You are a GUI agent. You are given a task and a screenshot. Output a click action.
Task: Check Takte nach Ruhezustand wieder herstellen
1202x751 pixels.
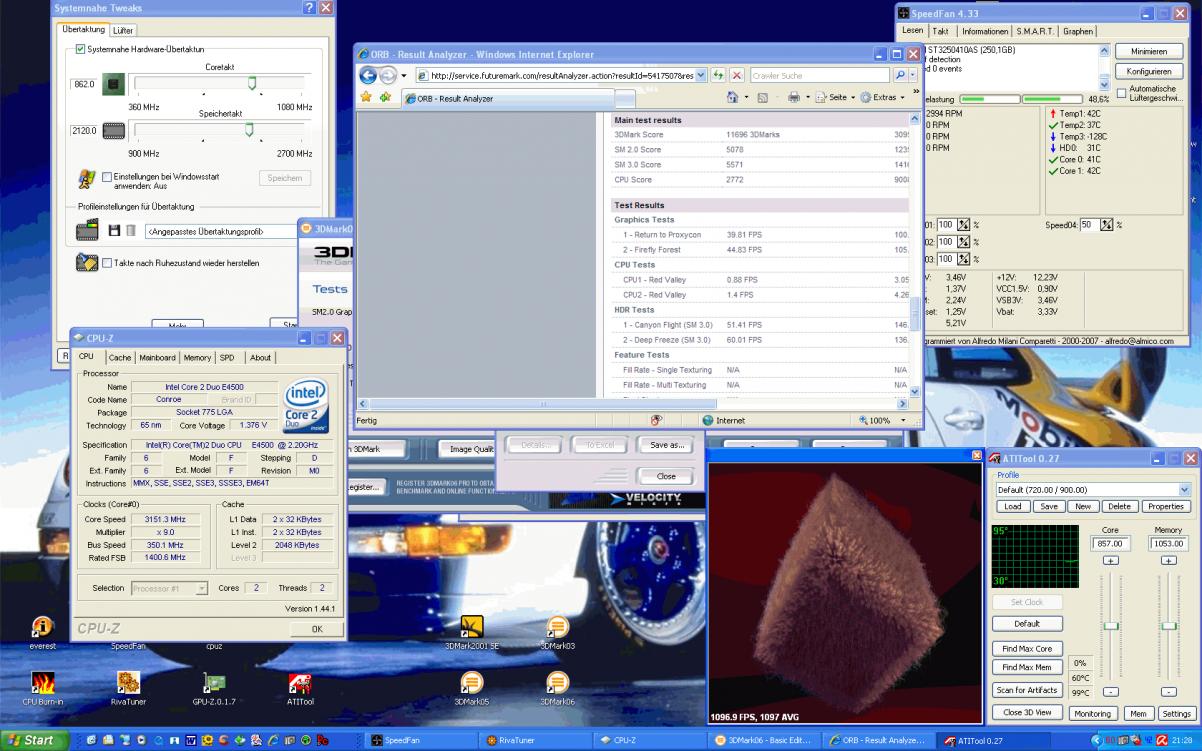[x=107, y=263]
